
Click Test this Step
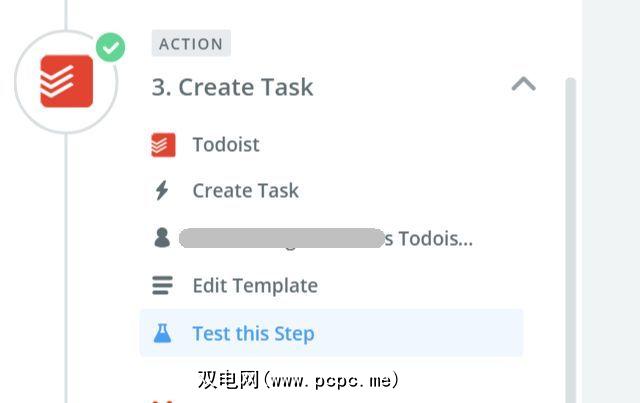click(254, 333)
